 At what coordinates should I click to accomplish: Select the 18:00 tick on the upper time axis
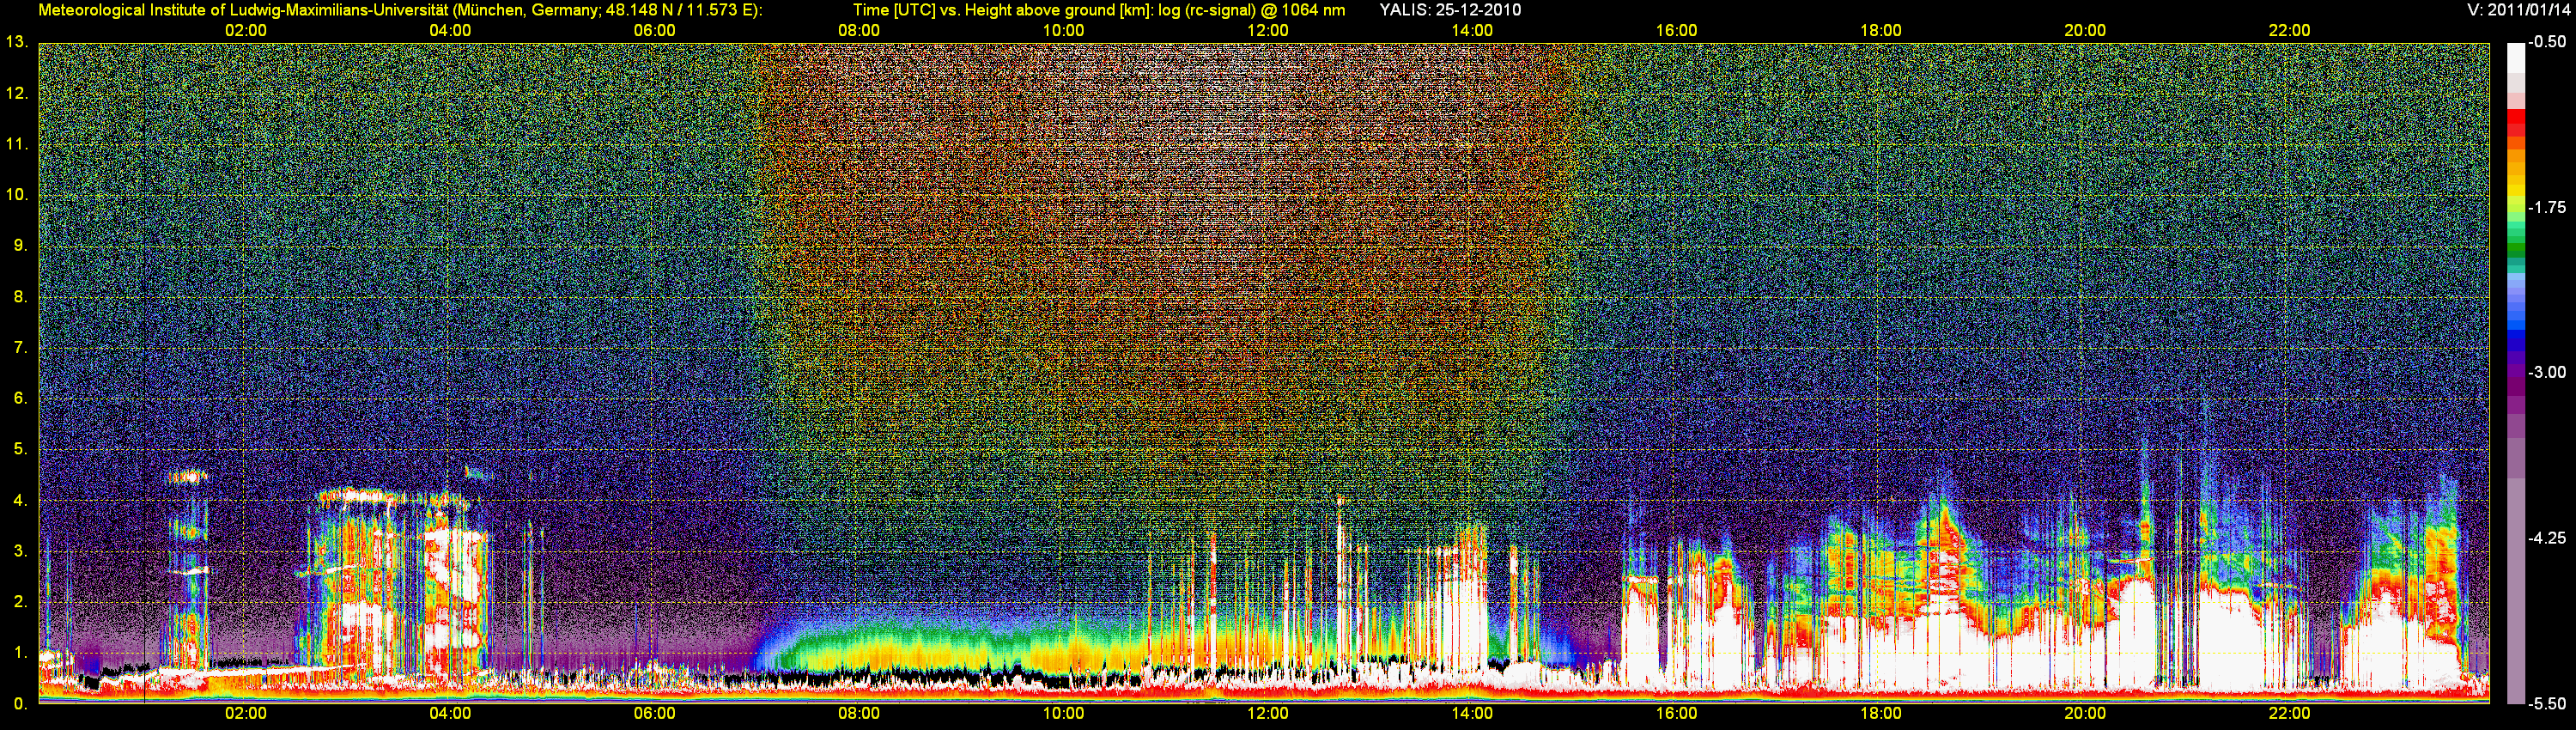point(1881,31)
